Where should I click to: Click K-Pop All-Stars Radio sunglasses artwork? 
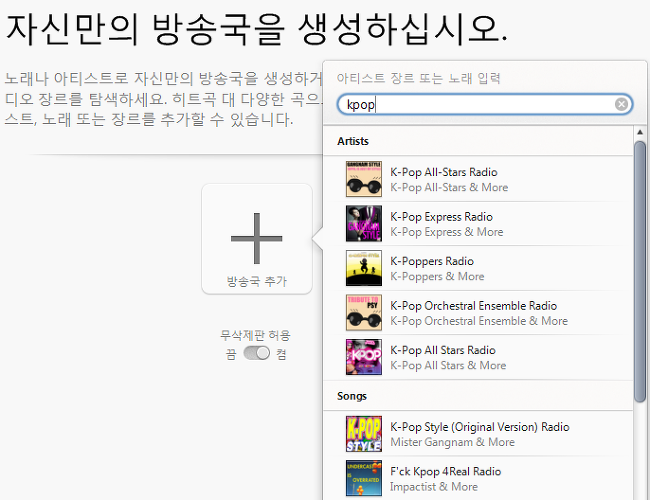tap(364, 179)
